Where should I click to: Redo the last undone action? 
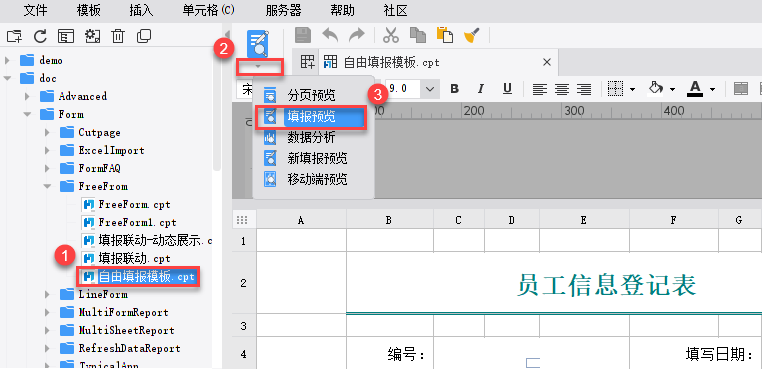coord(357,35)
